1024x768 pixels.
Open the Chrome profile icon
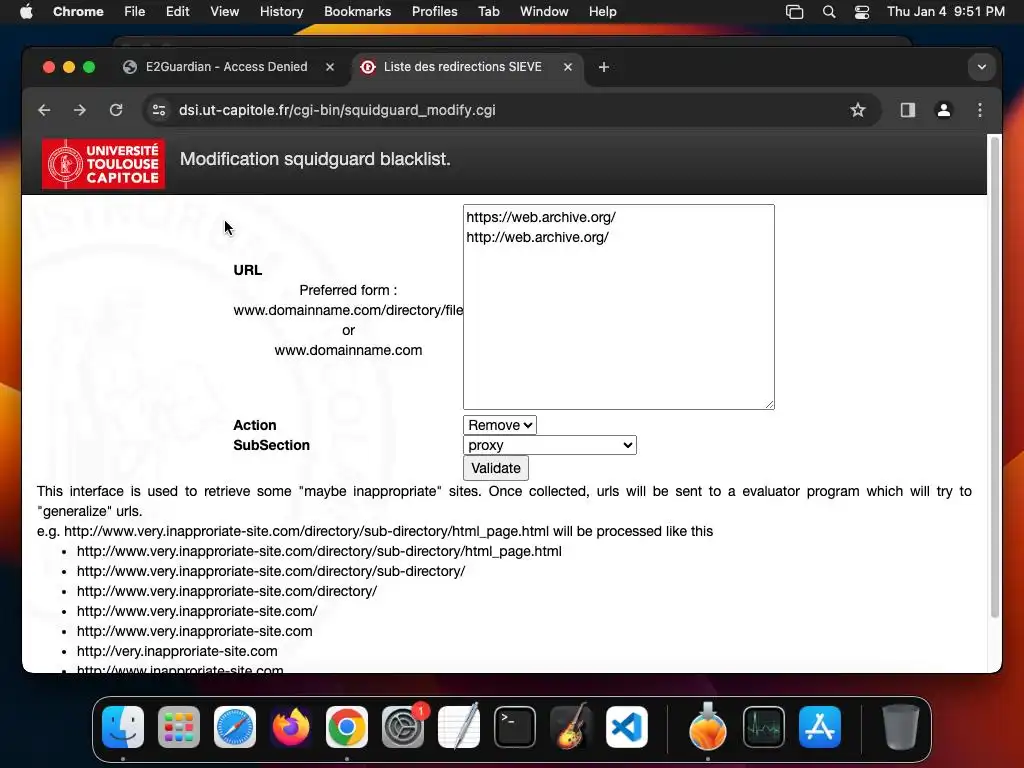coord(944,110)
